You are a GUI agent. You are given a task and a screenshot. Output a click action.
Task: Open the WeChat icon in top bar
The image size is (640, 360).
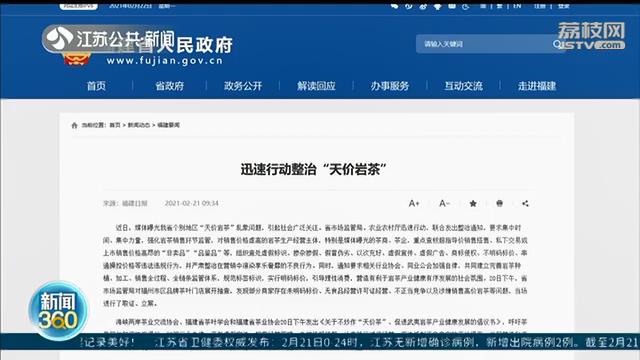(x=394, y=7)
